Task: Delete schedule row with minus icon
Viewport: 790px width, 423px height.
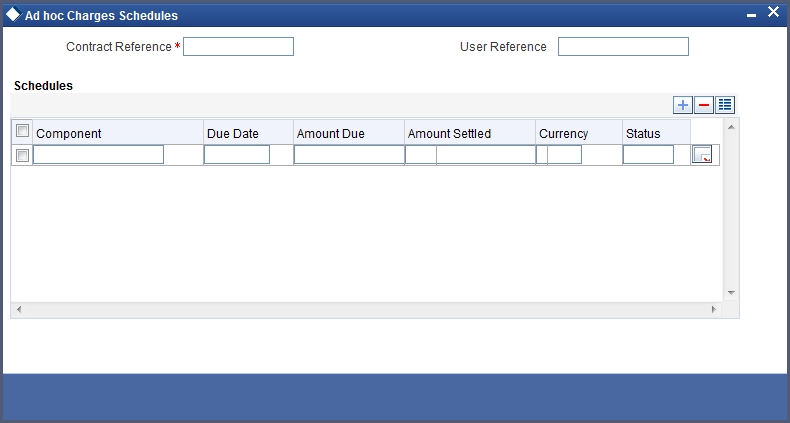Action: (x=704, y=105)
